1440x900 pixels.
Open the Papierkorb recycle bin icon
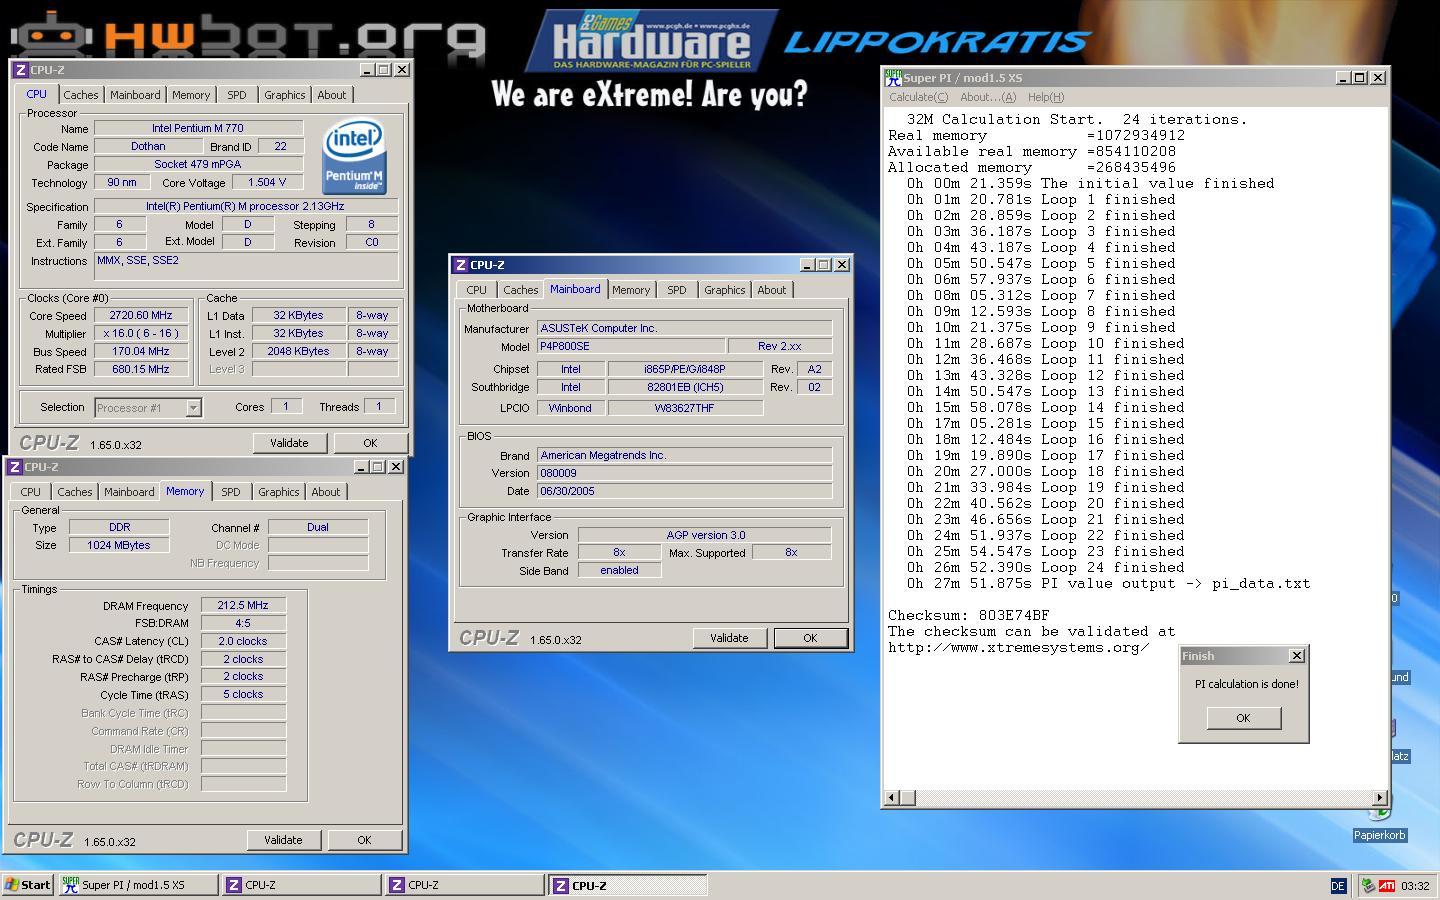coord(1380,818)
